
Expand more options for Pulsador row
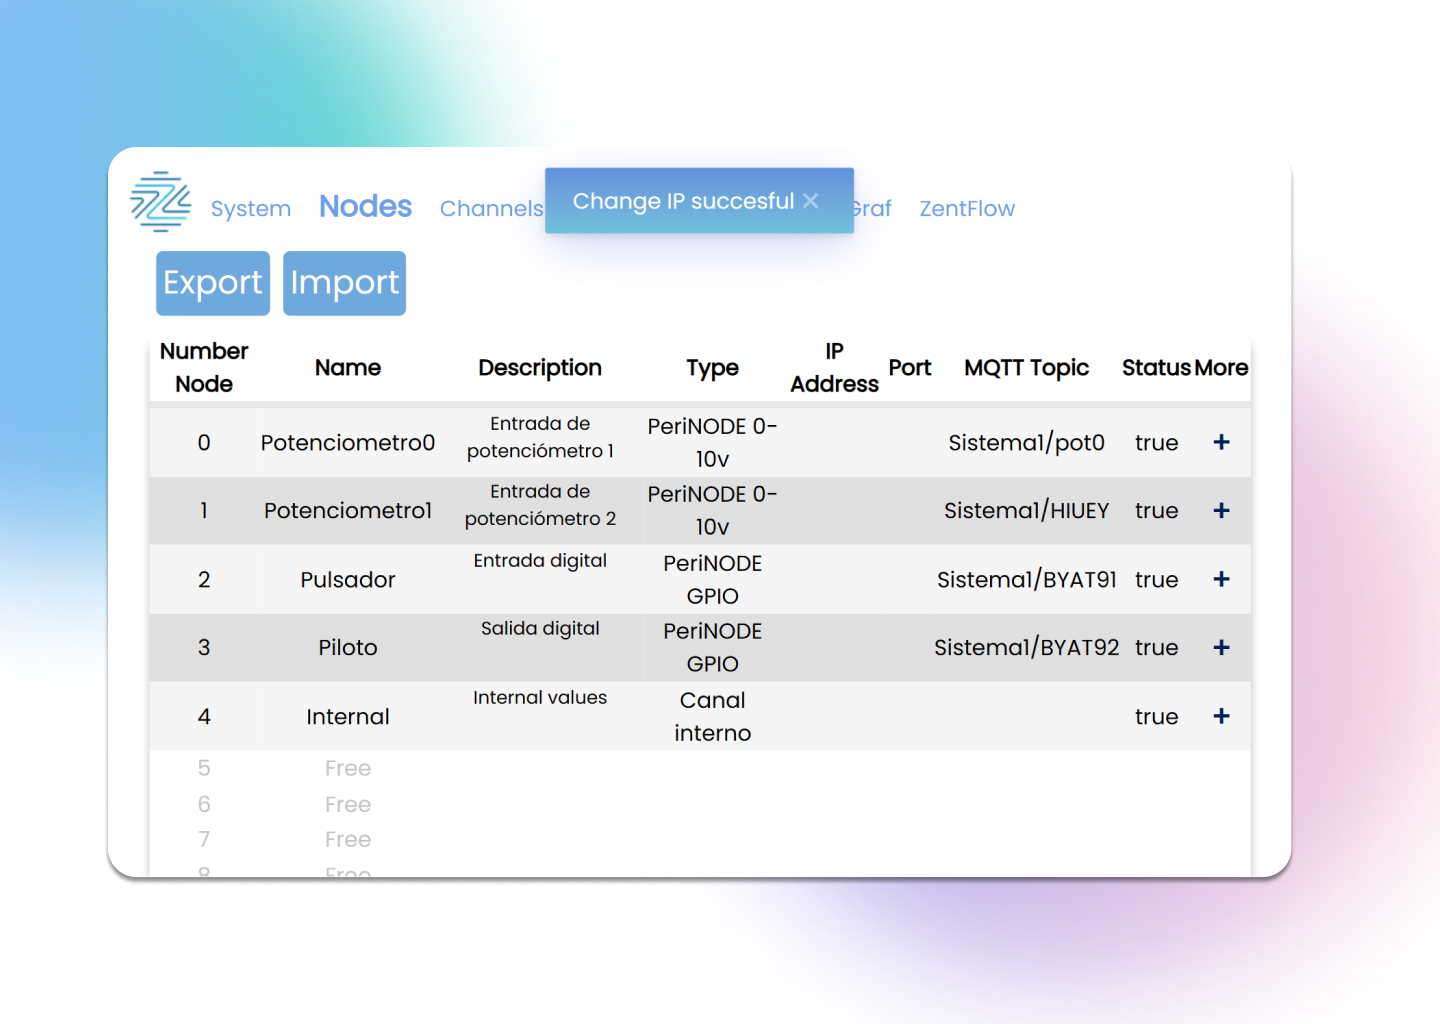pos(1221,579)
